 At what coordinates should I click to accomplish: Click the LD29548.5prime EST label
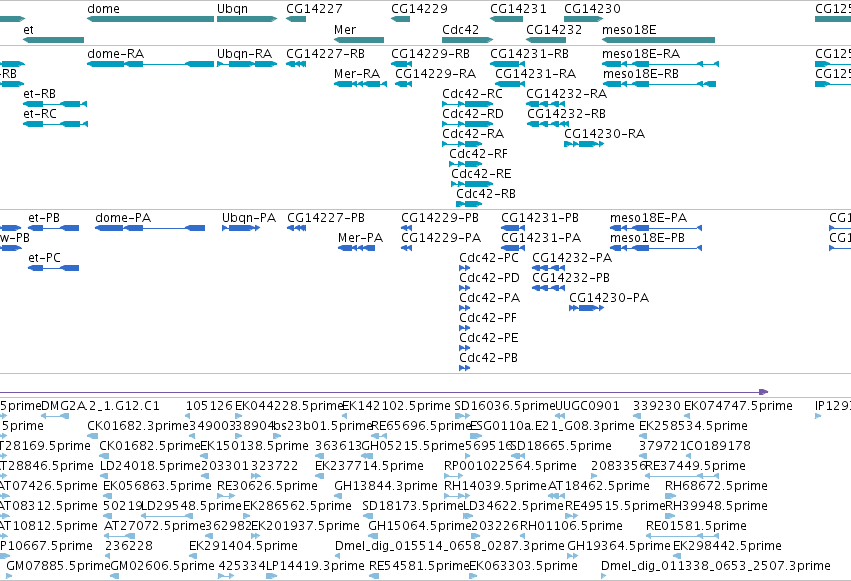pos(191,506)
